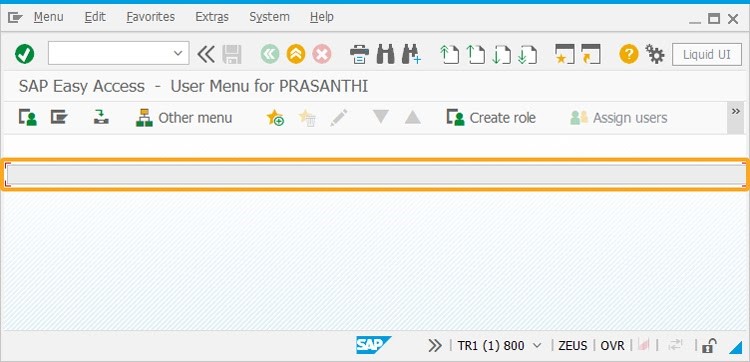Click the yellow Exit icon
Viewport: 750px width, 362px height.
click(x=296, y=54)
